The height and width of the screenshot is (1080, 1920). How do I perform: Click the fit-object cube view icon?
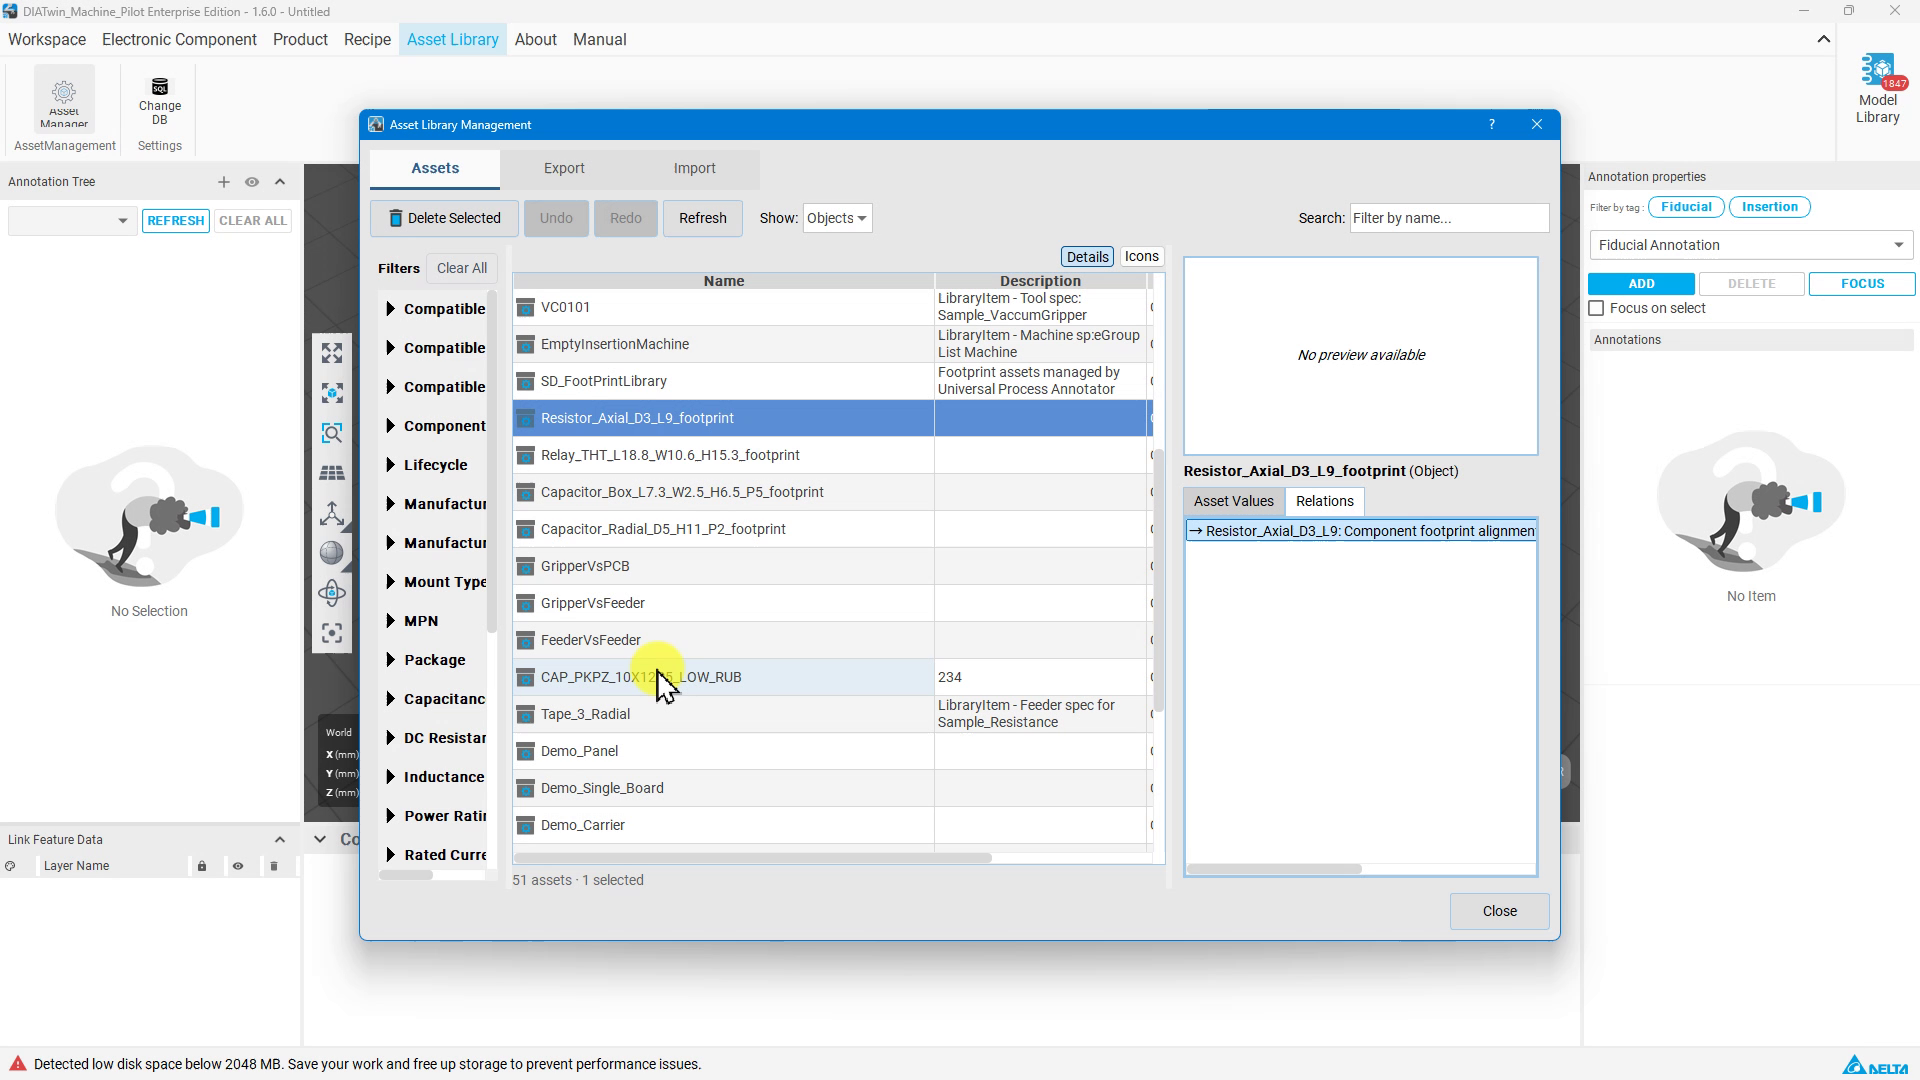(332, 393)
